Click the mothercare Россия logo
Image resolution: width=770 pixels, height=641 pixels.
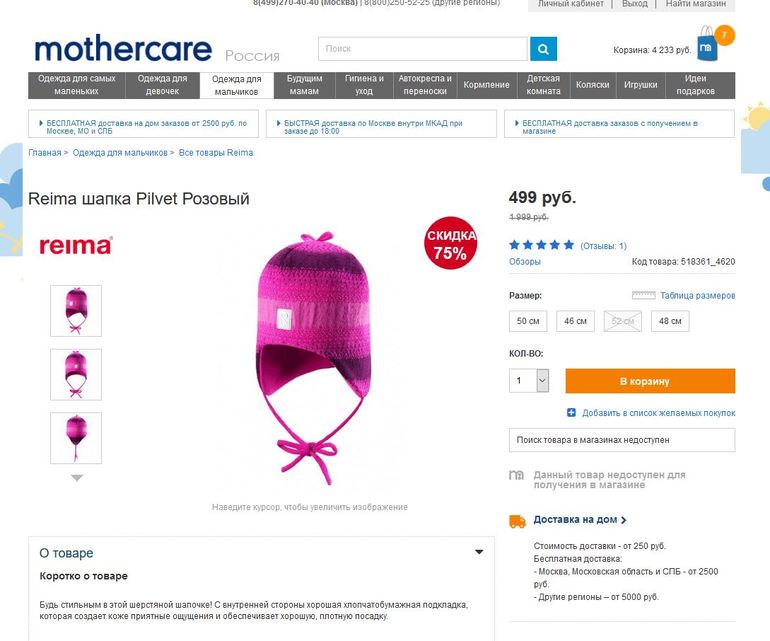point(157,50)
